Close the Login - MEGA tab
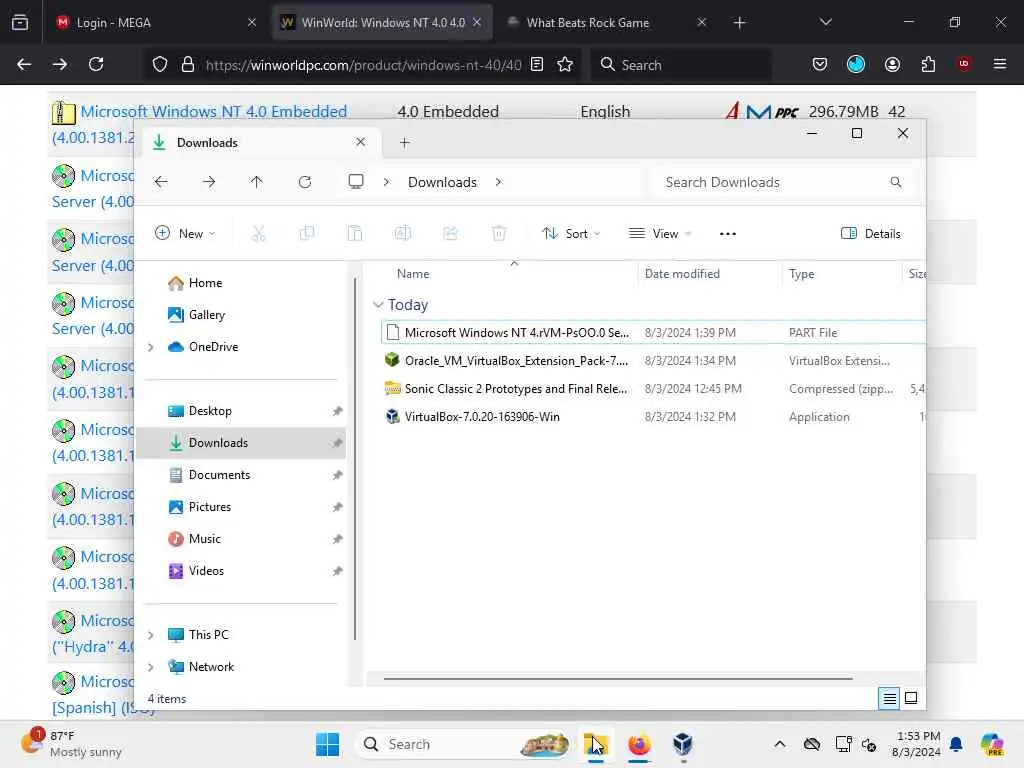1024x768 pixels. tap(251, 22)
